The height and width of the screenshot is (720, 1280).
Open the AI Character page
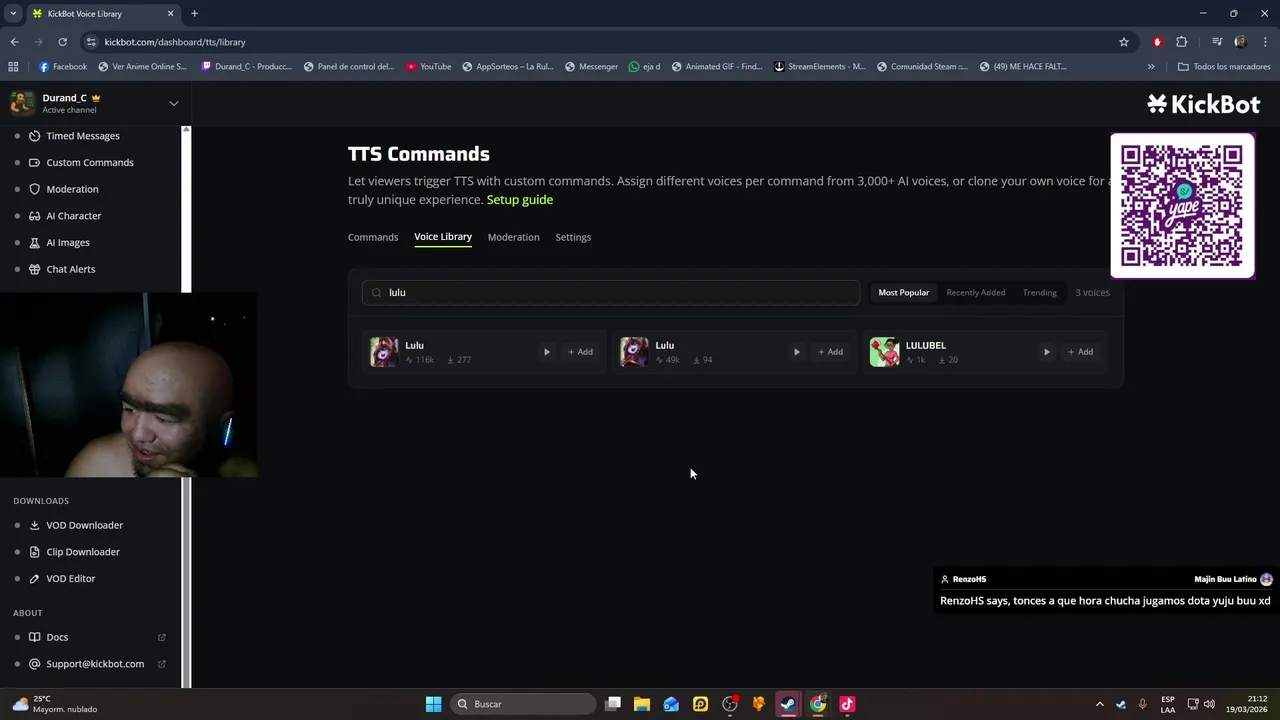coord(73,216)
